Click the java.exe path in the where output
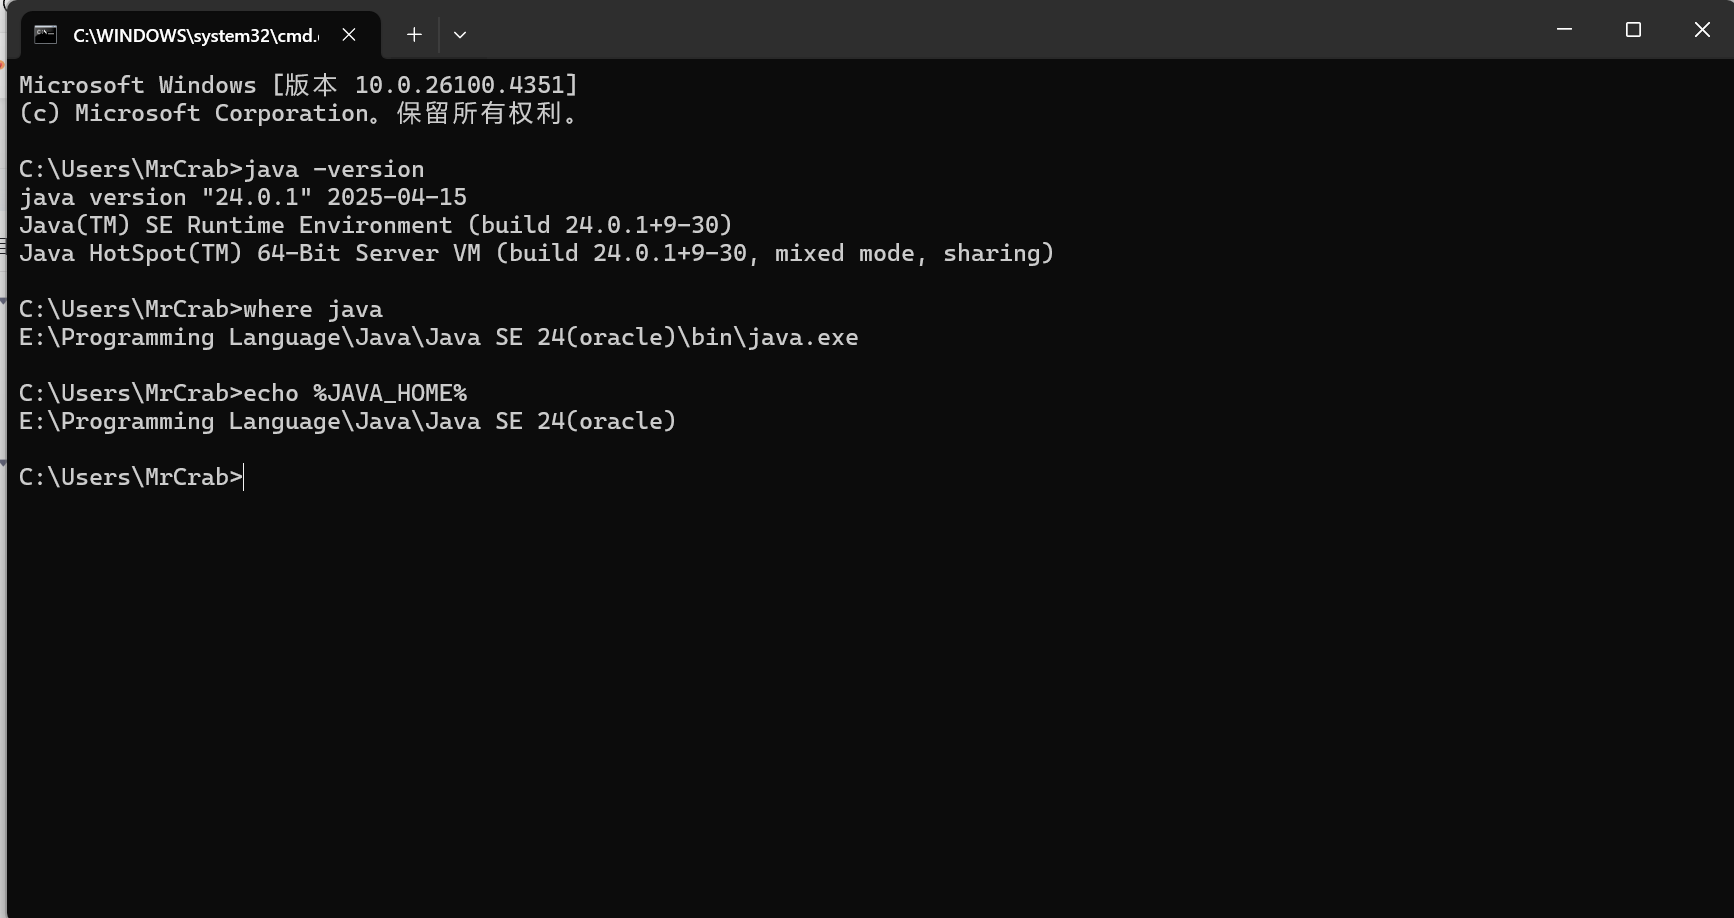This screenshot has height=918, width=1734. [437, 338]
